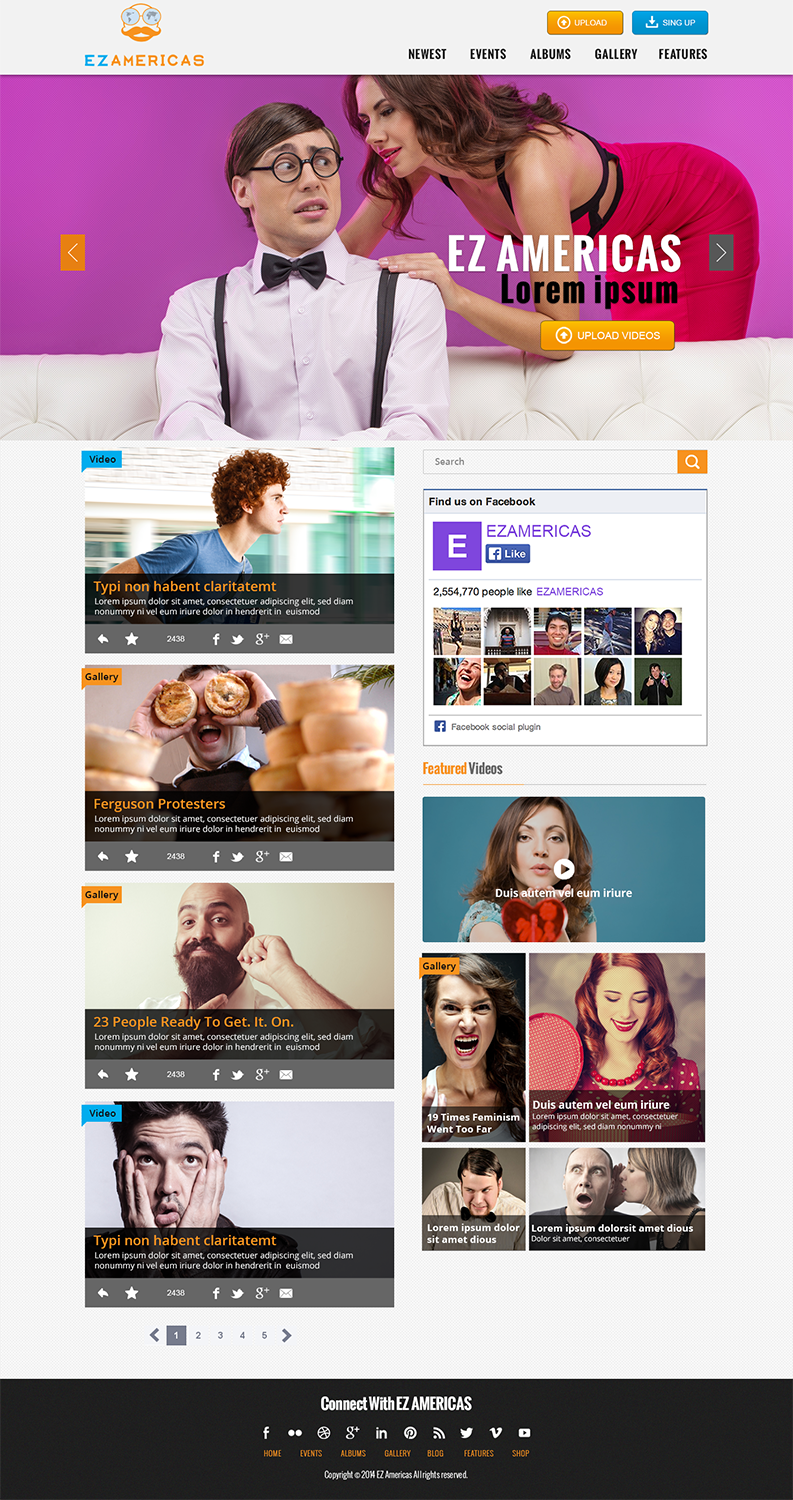This screenshot has width=793, height=1500.
Task: Email the Ferguson Protesters post
Action: click(286, 857)
